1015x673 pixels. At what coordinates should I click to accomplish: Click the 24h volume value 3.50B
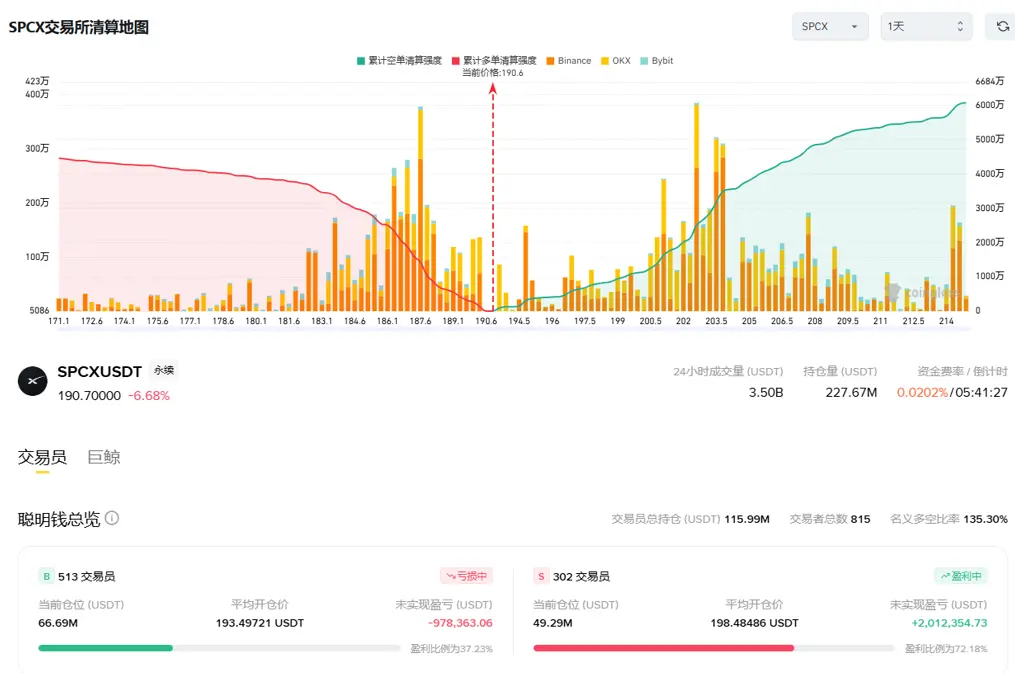click(766, 392)
